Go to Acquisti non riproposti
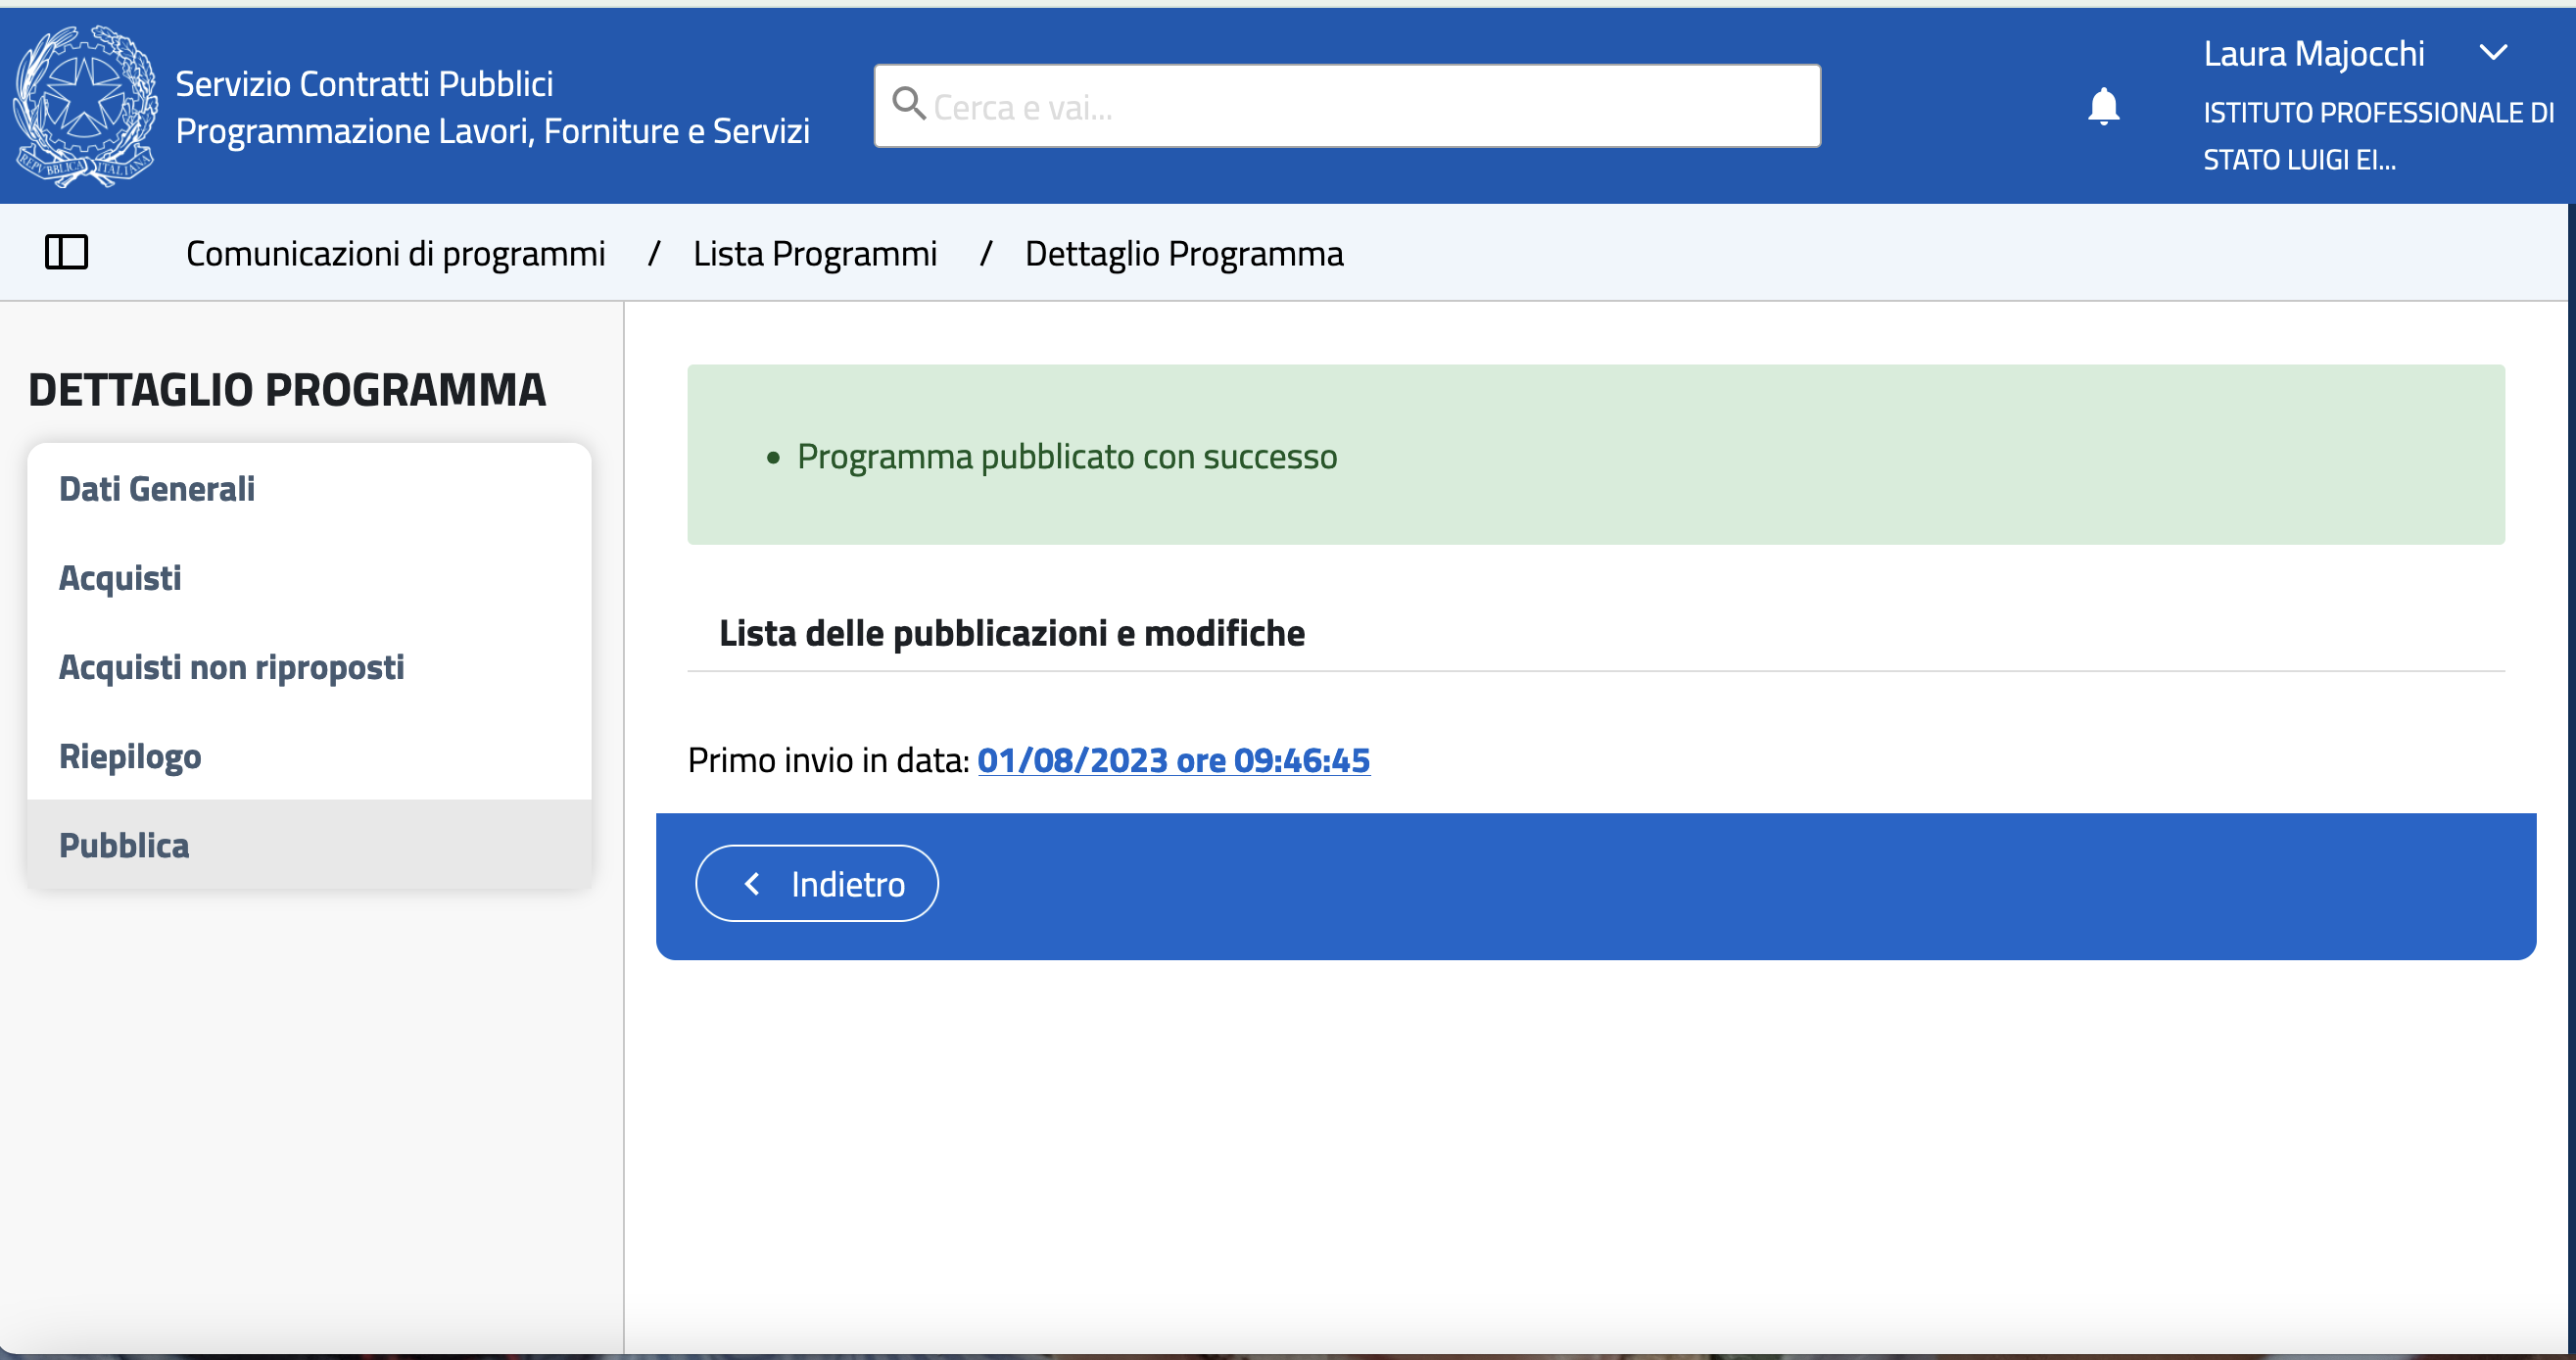 coord(231,667)
